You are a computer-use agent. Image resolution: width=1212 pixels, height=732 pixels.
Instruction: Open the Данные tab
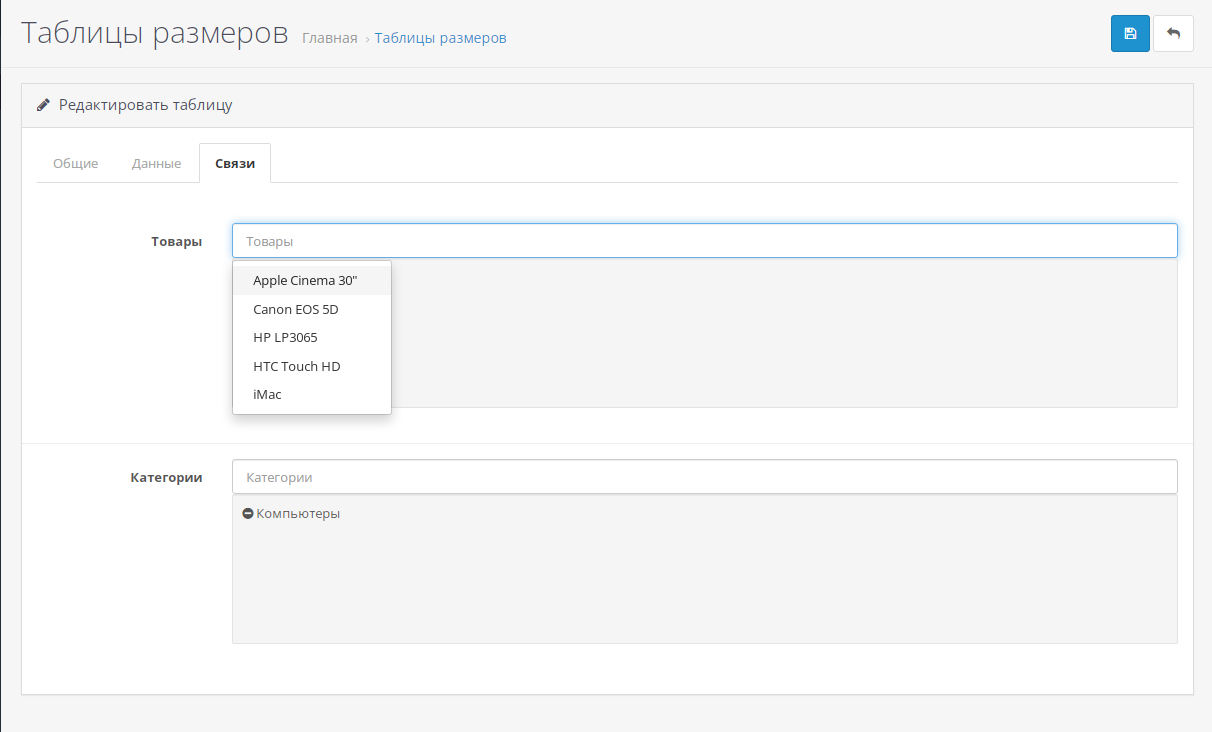pos(156,163)
